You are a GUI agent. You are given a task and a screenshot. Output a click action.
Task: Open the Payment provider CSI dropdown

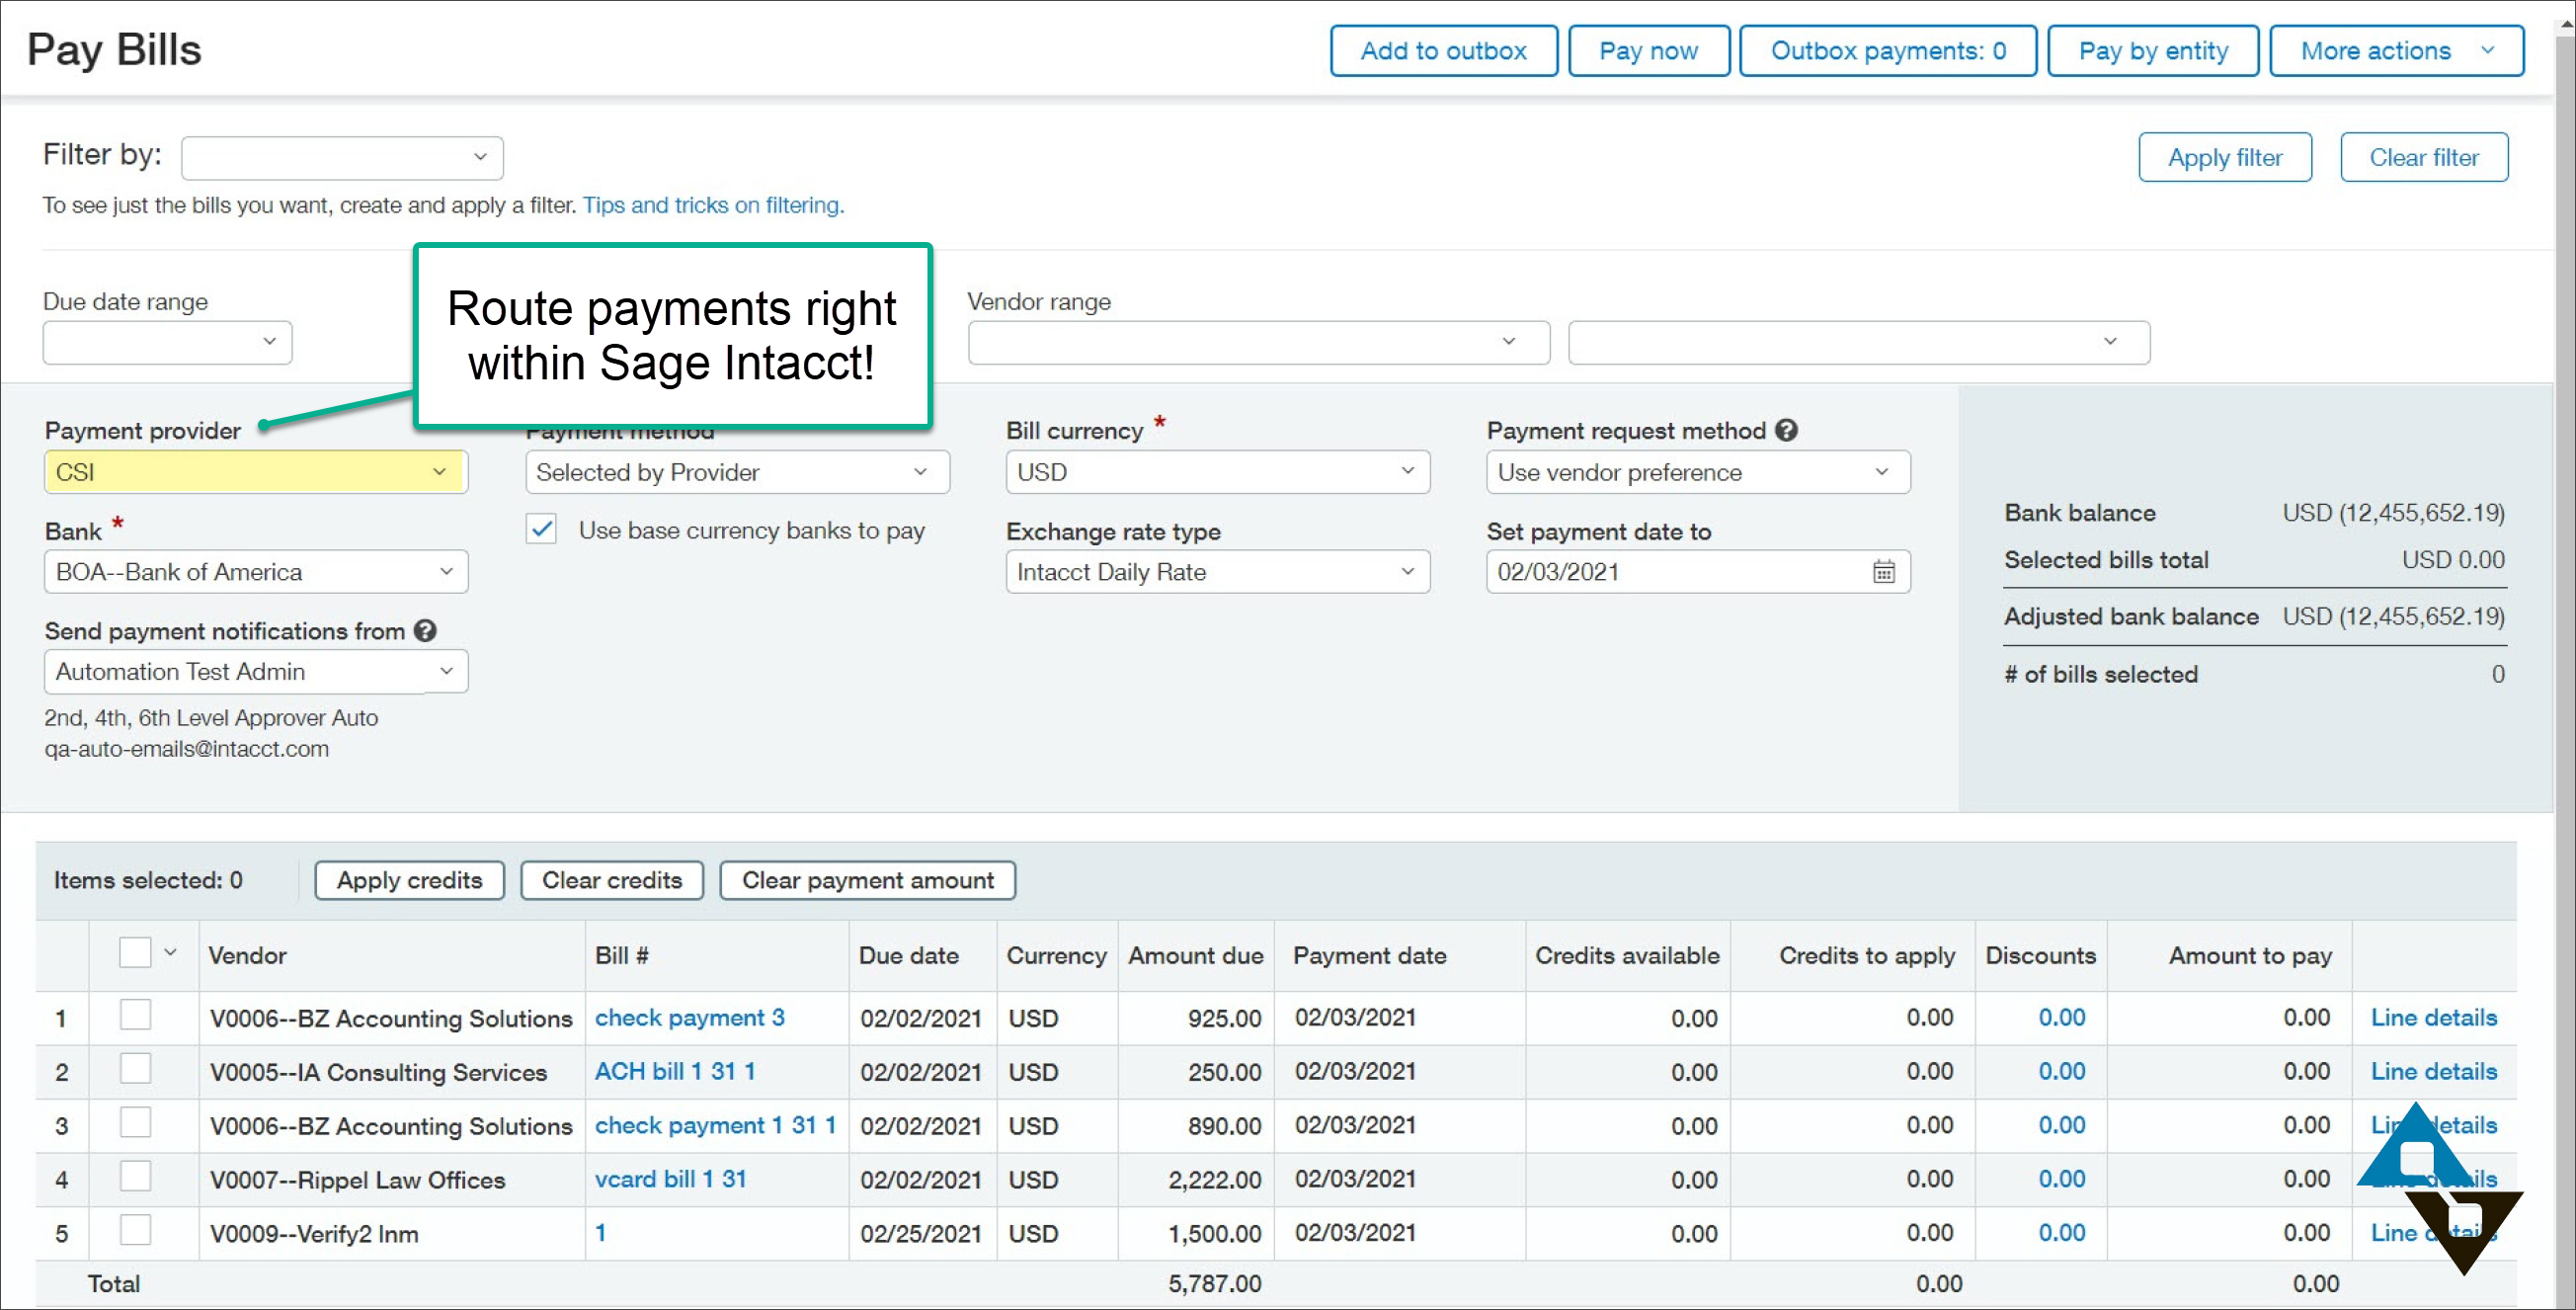pyautogui.click(x=256, y=472)
